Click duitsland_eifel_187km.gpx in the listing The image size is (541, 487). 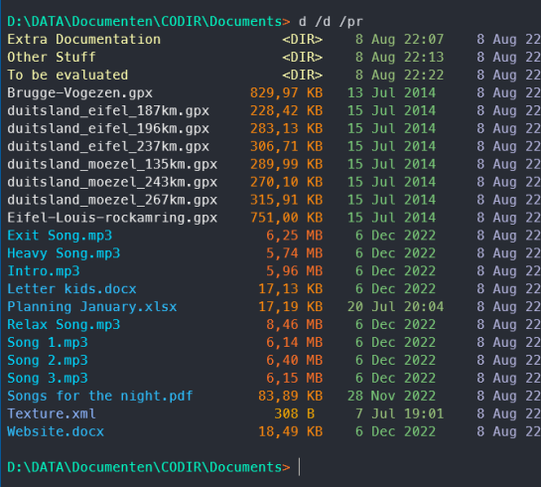108,111
